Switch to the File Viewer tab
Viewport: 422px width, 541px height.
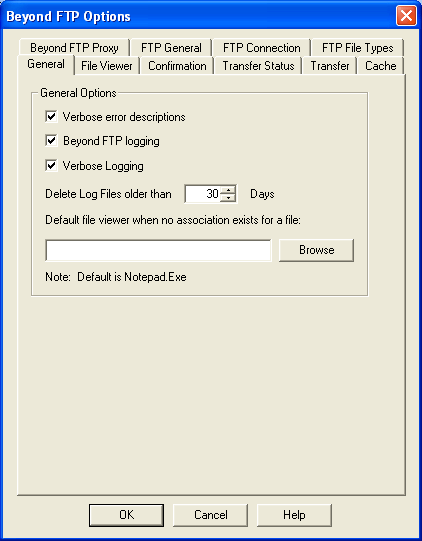[x=107, y=66]
